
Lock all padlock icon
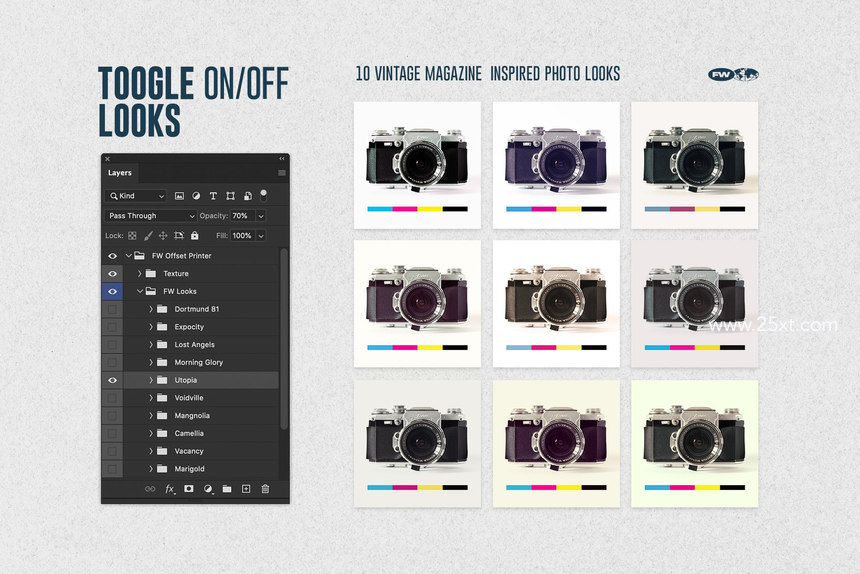point(195,235)
